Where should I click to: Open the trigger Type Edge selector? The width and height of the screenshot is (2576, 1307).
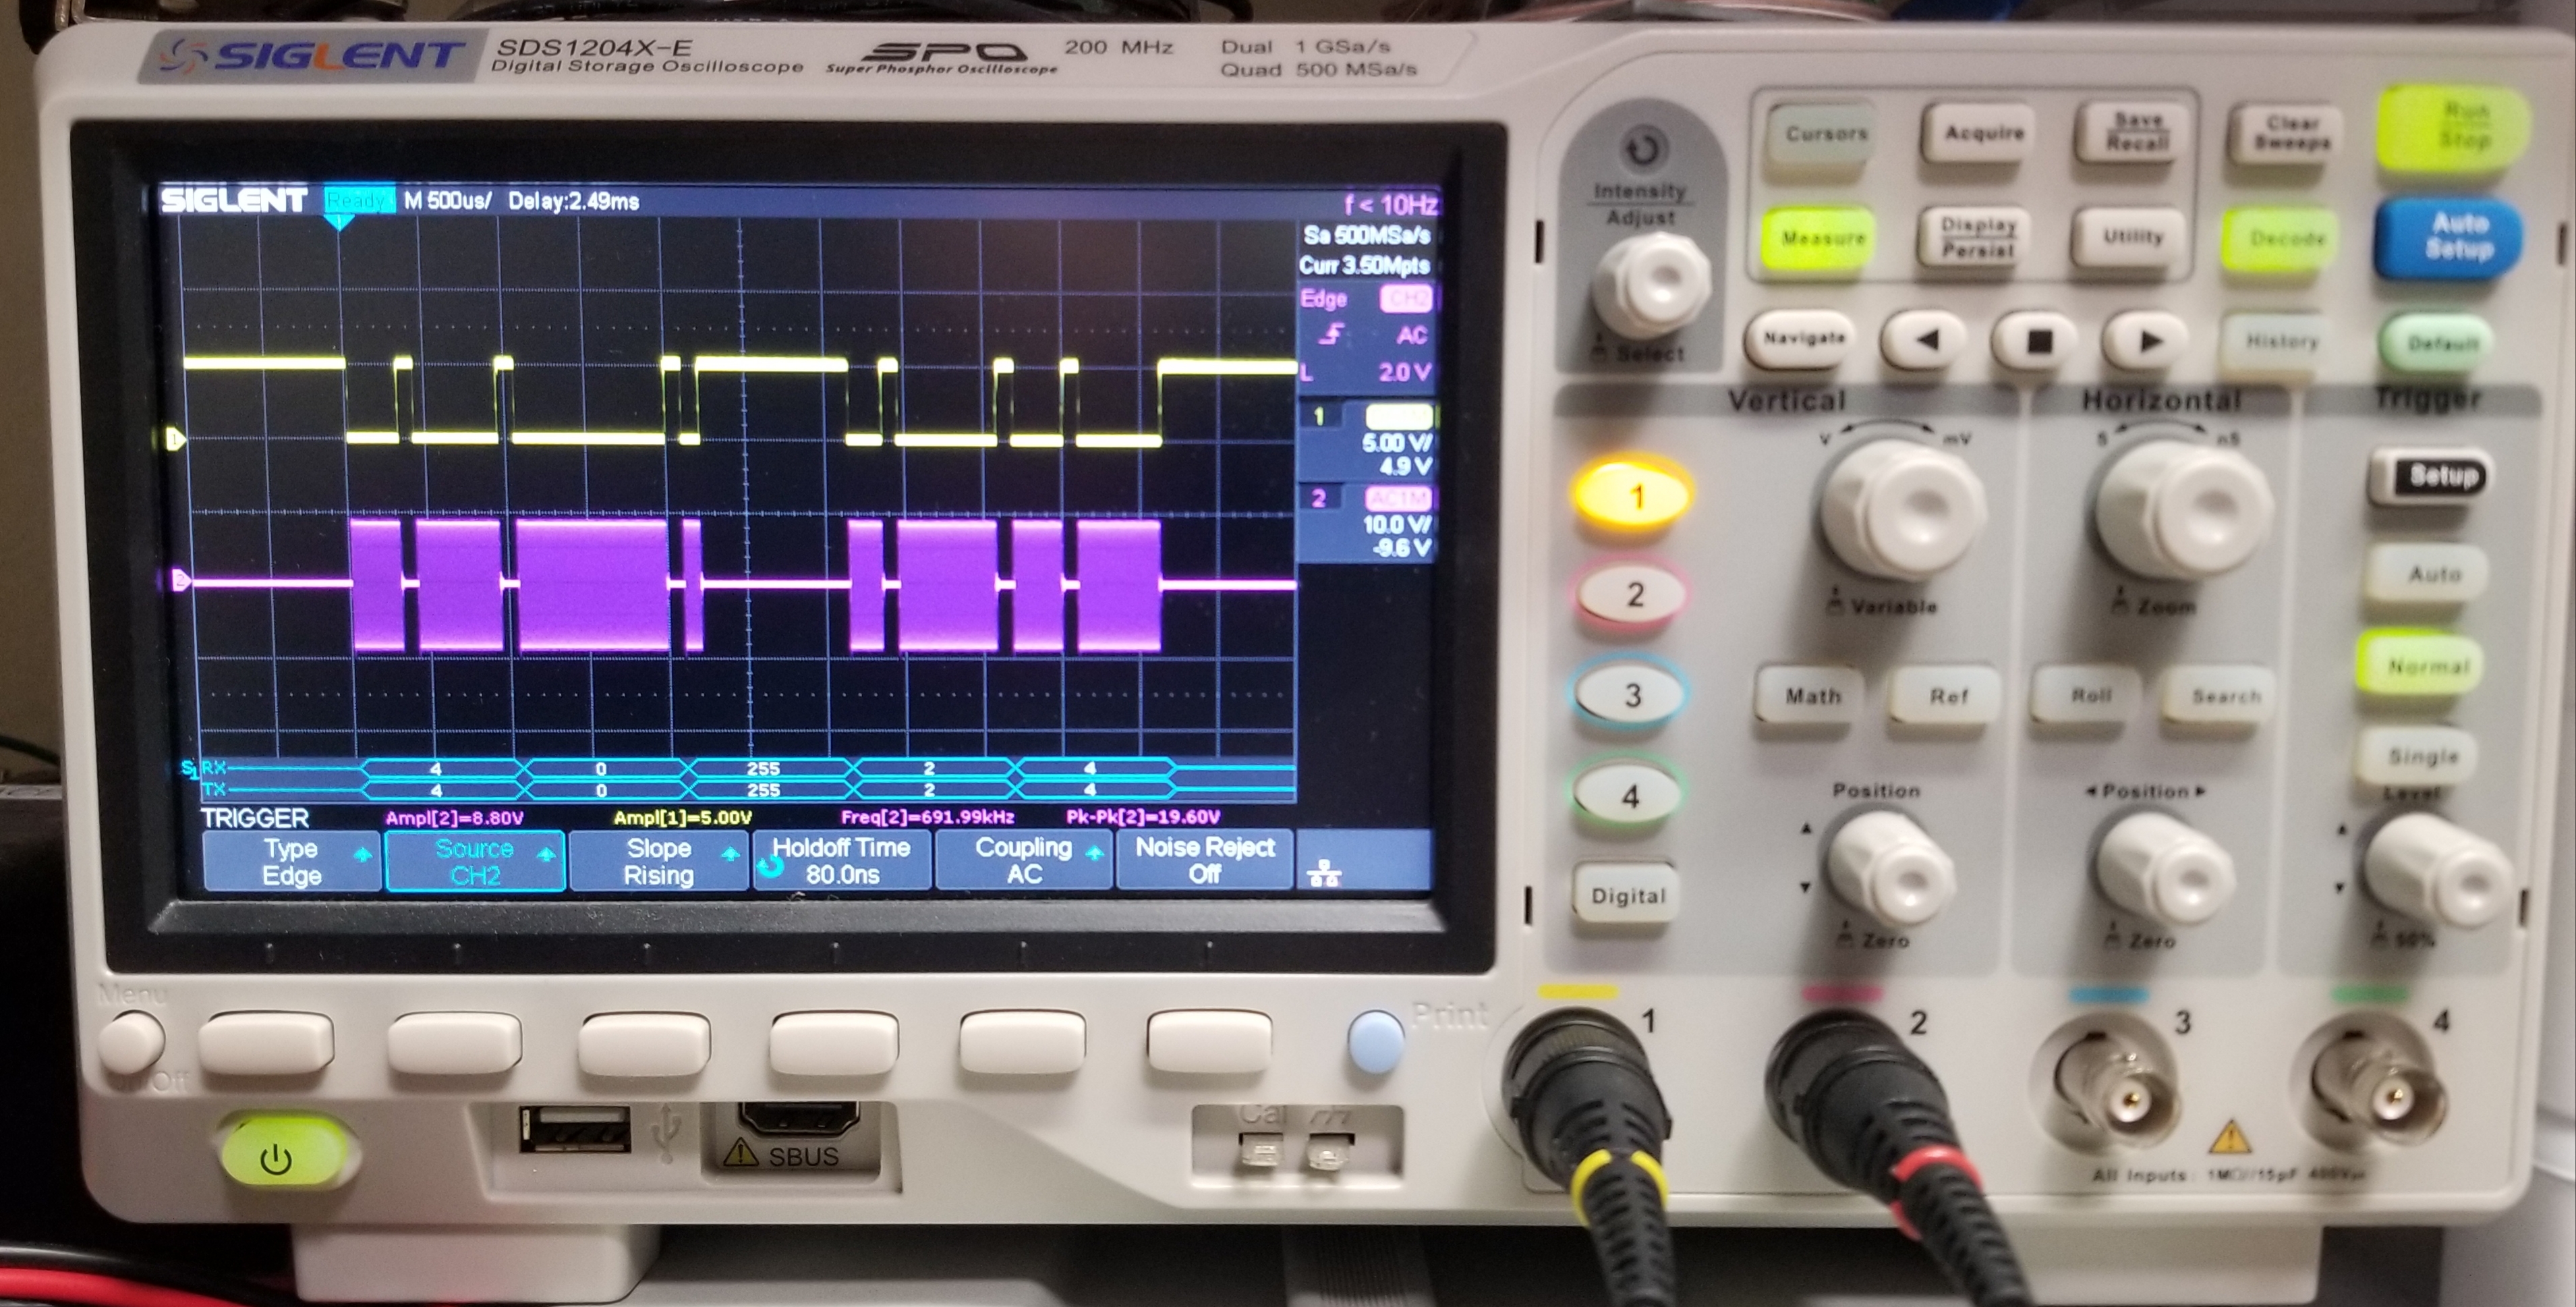pos(291,861)
